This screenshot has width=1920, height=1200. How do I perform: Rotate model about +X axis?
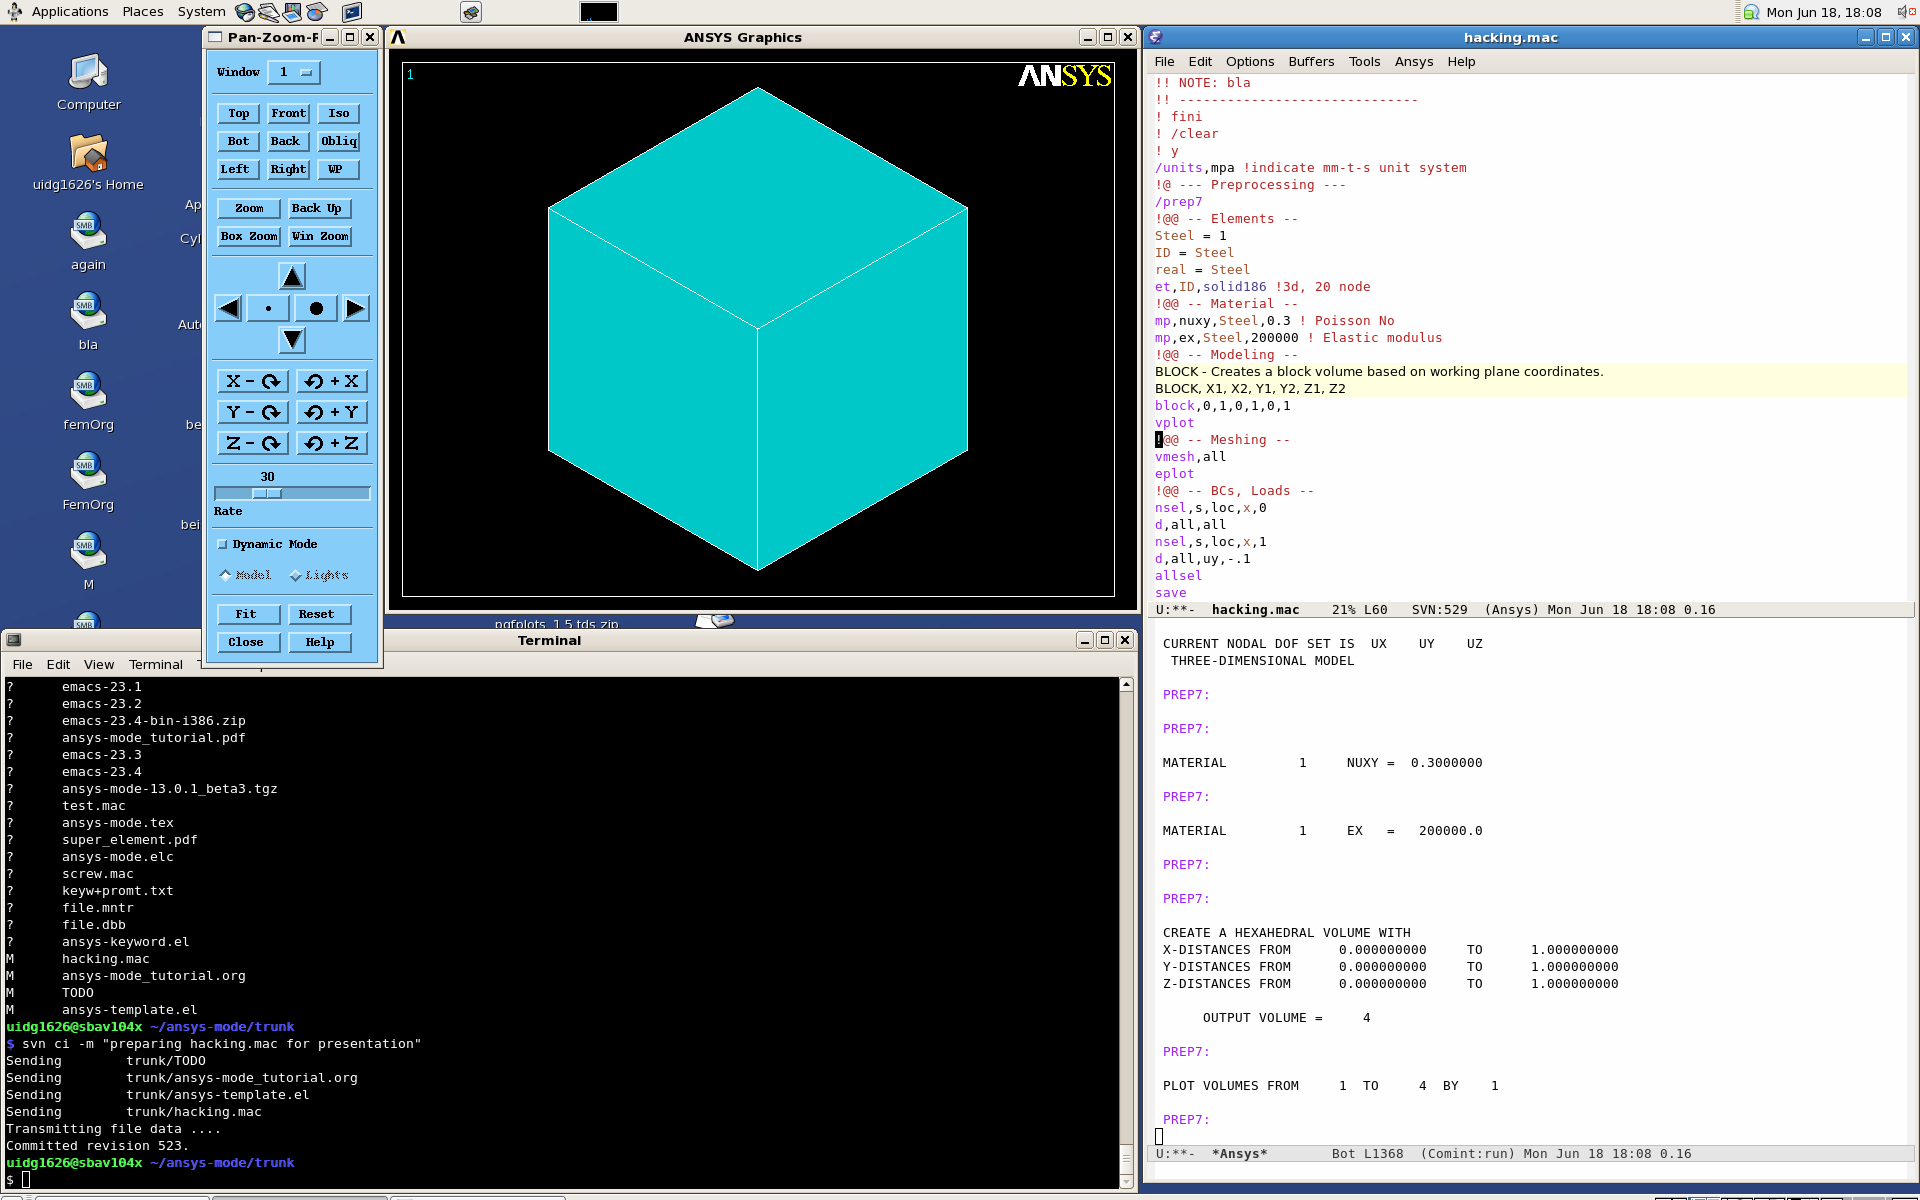pos(332,382)
